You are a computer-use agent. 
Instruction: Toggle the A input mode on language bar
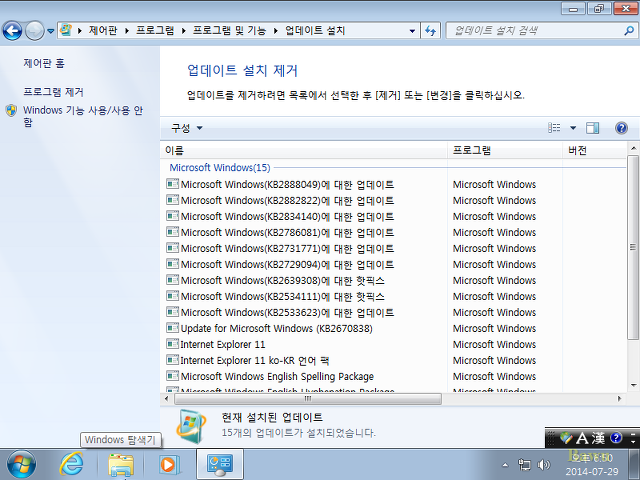582,439
